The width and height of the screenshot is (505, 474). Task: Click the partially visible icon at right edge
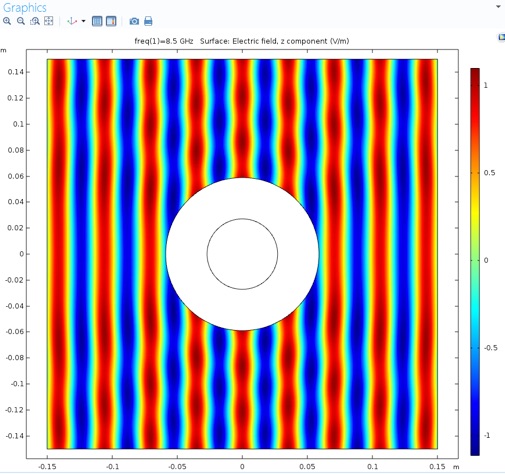[x=502, y=37]
